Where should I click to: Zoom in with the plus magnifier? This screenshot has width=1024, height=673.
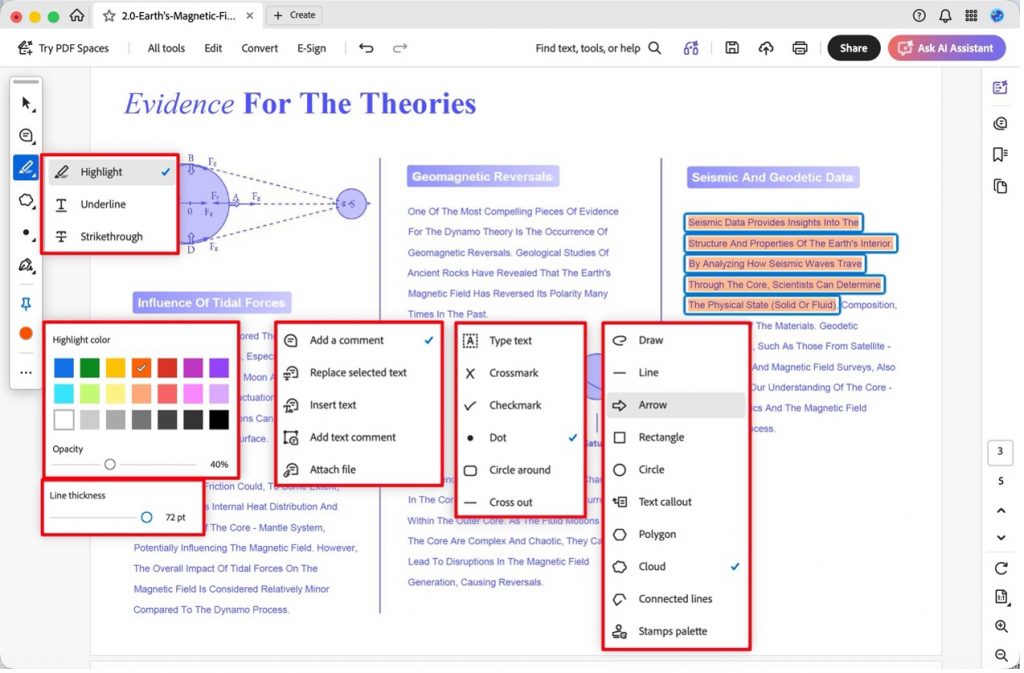pos(1000,627)
